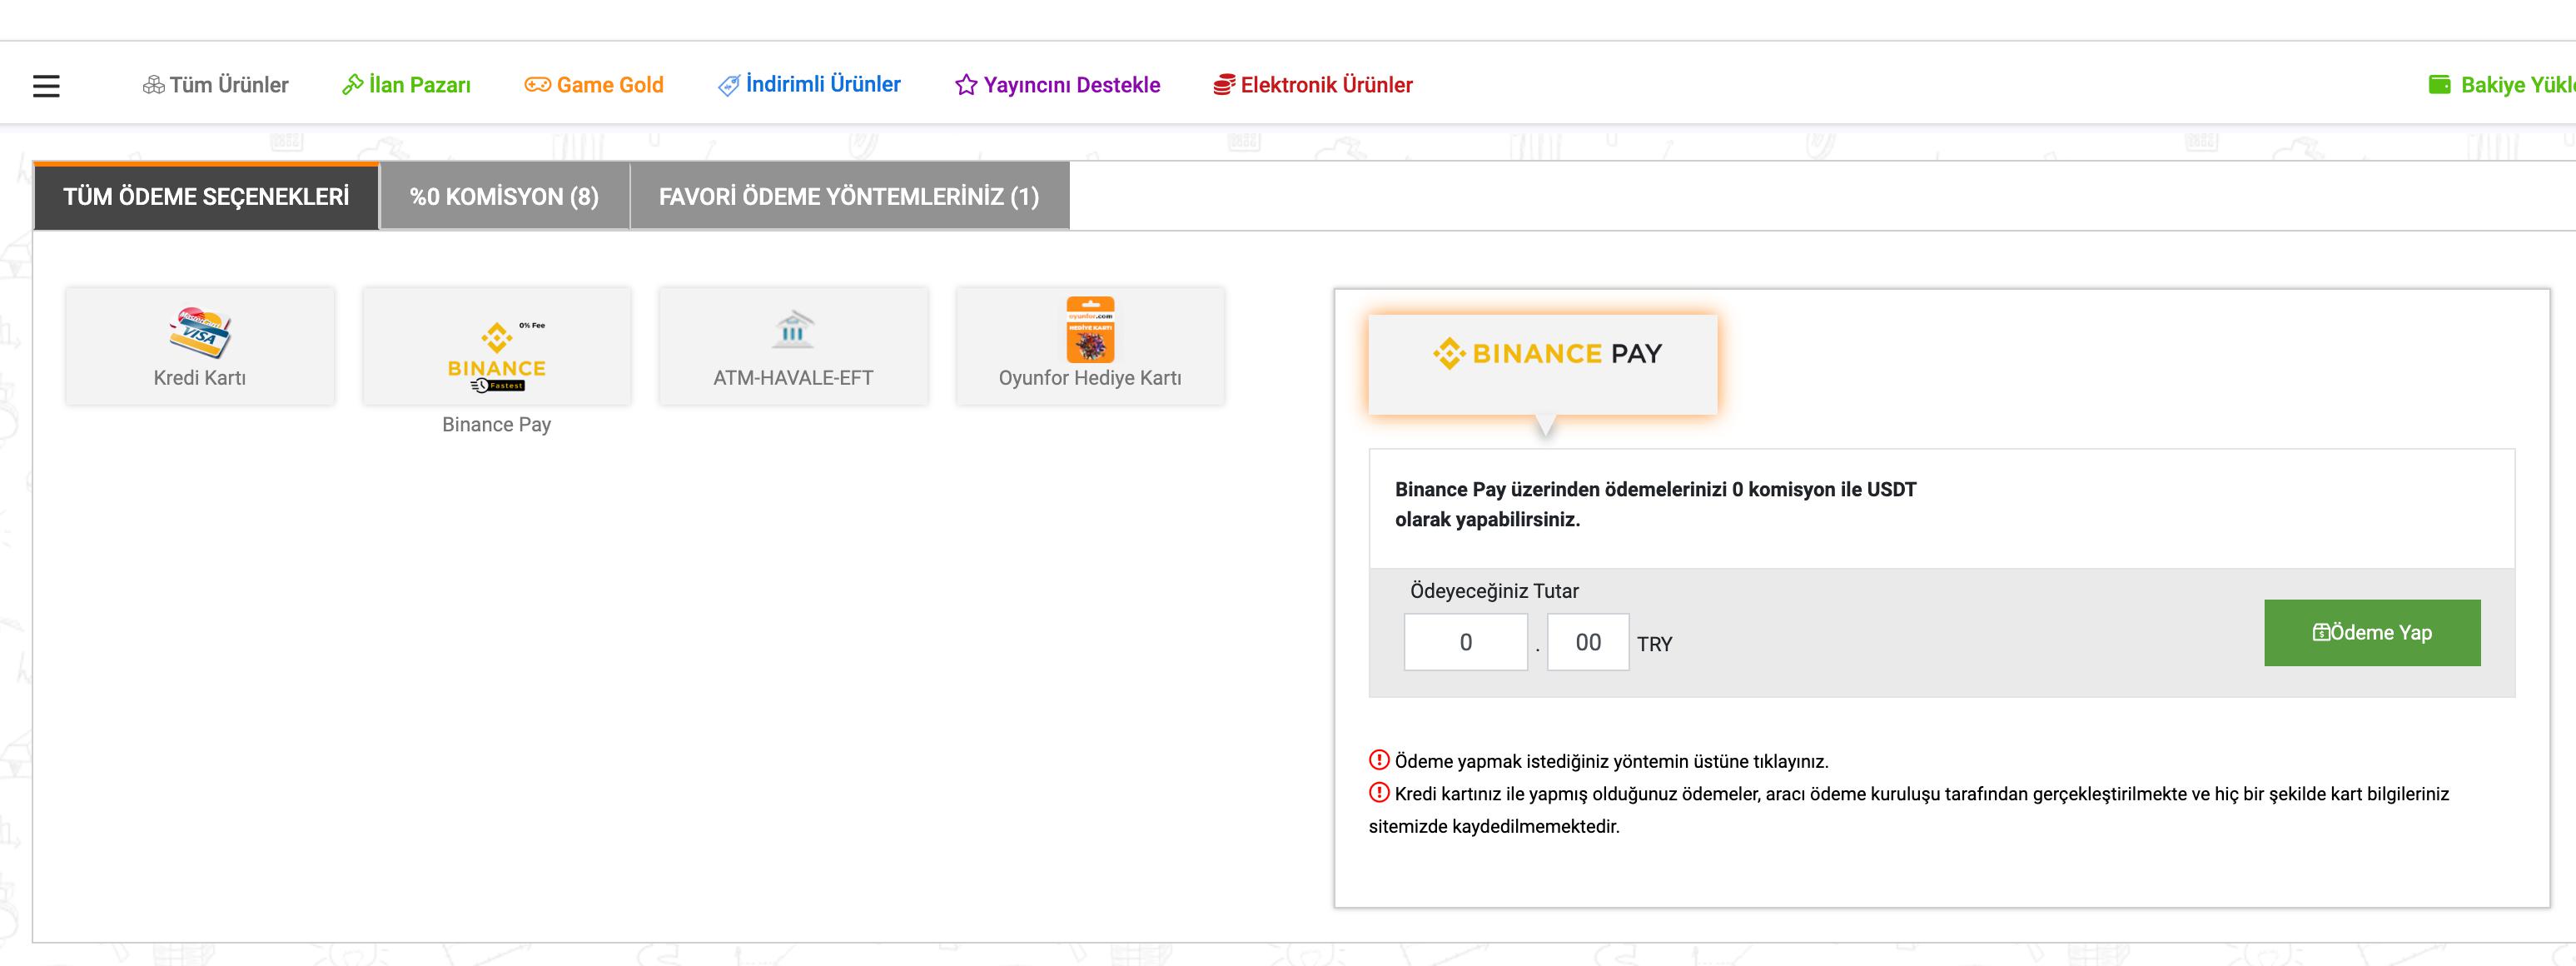Click the first red warning icon
Screen dimensions: 2576x966
pyautogui.click(x=1379, y=760)
